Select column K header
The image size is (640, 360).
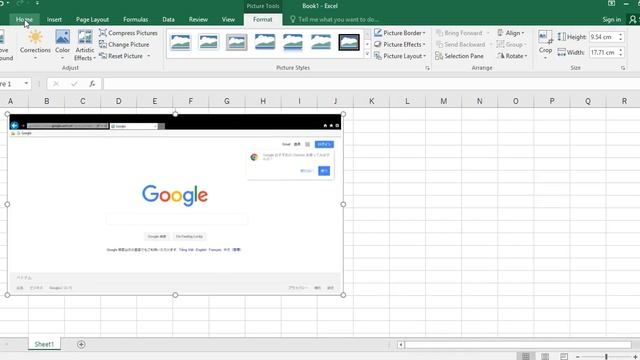(x=371, y=101)
